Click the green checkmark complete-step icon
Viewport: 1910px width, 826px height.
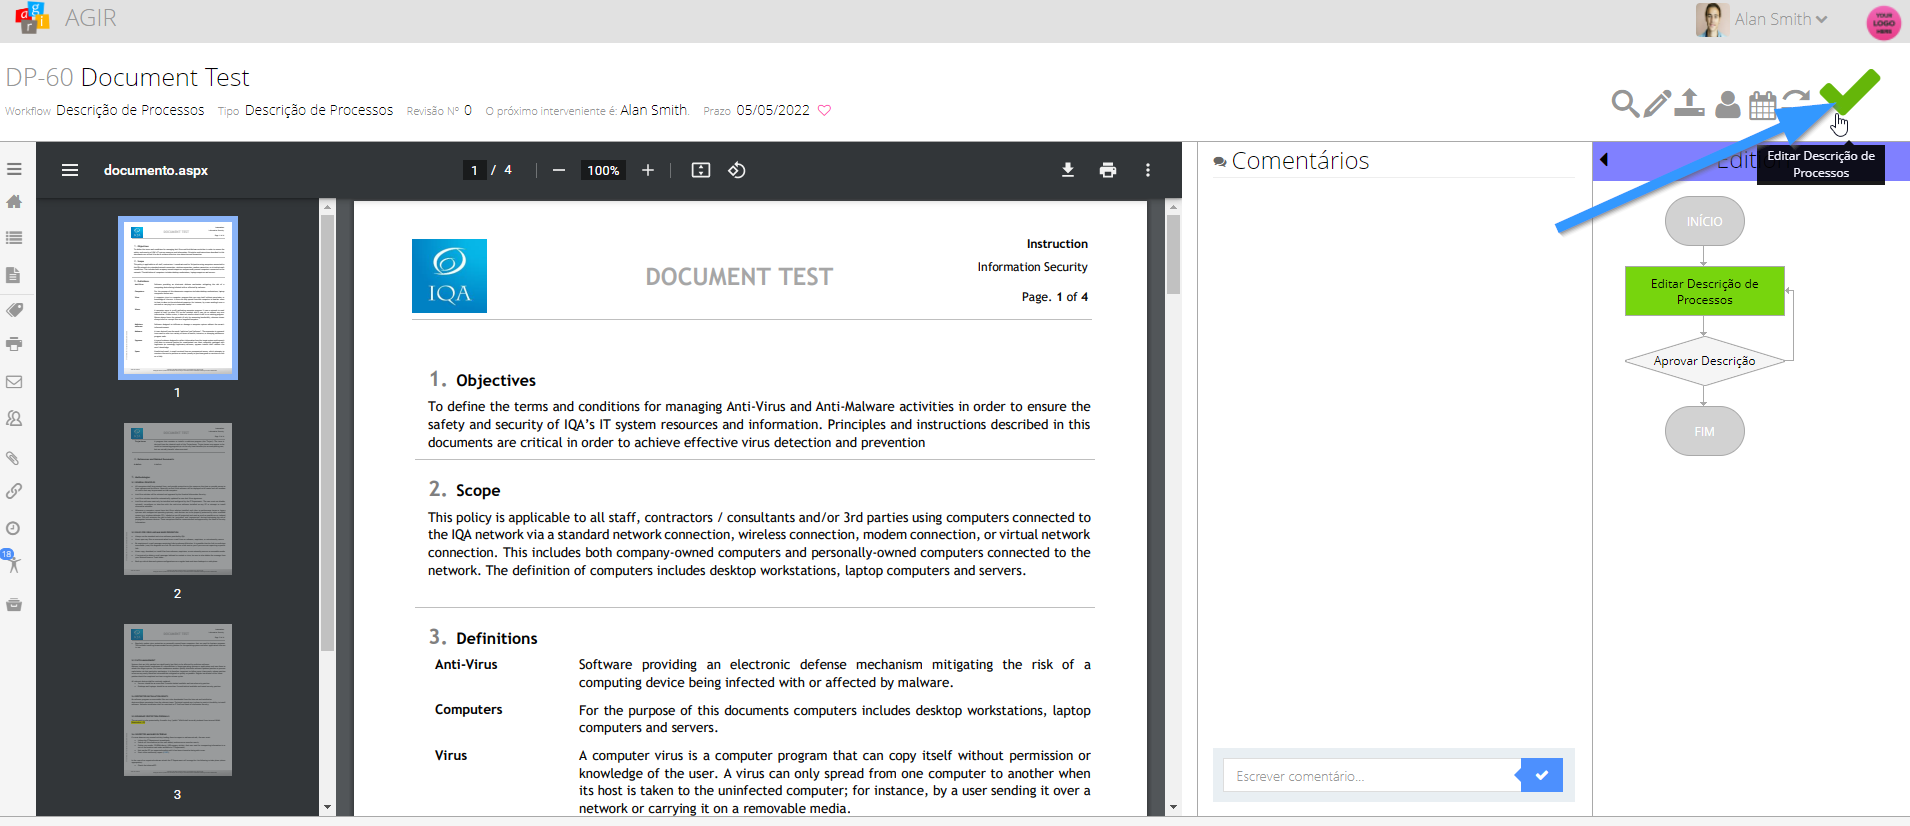coord(1850,92)
